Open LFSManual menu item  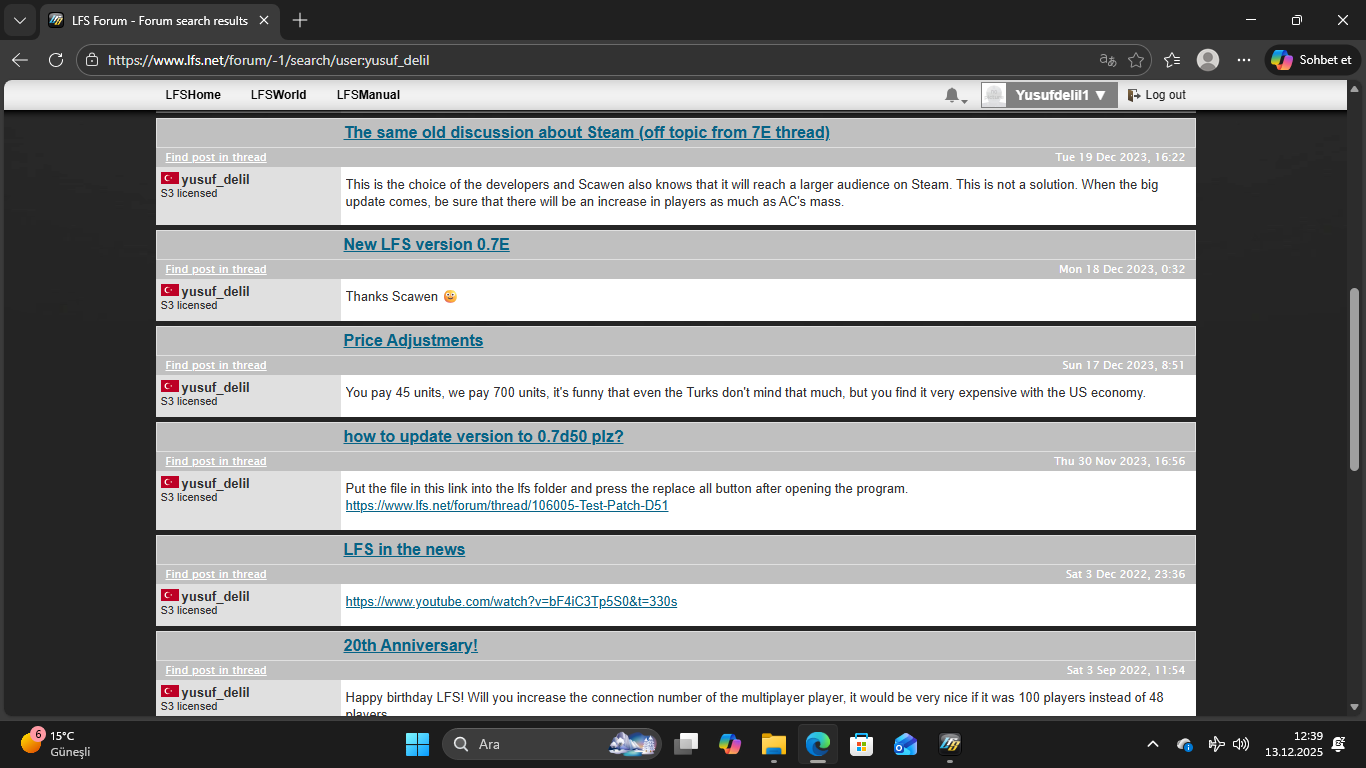368,95
